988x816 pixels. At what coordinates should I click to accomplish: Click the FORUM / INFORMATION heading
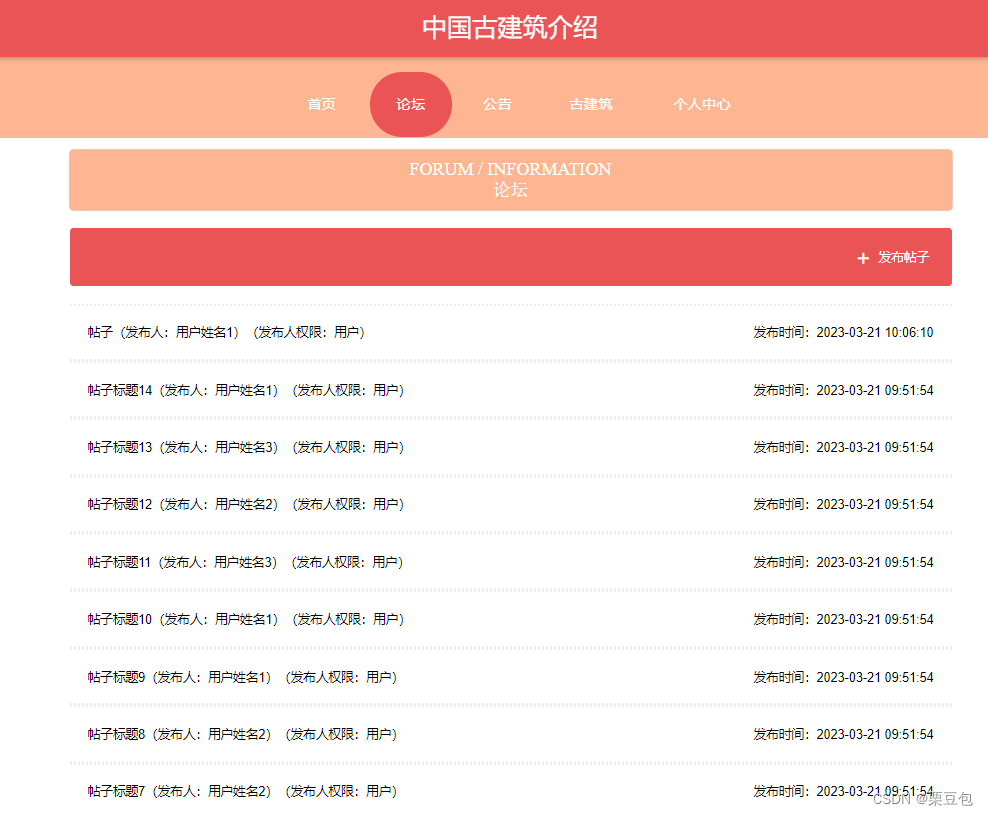pos(510,169)
